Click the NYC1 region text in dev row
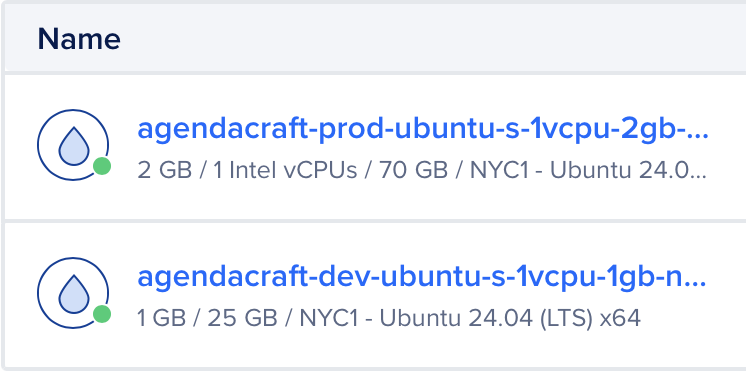The width and height of the screenshot is (746, 372). 329,318
